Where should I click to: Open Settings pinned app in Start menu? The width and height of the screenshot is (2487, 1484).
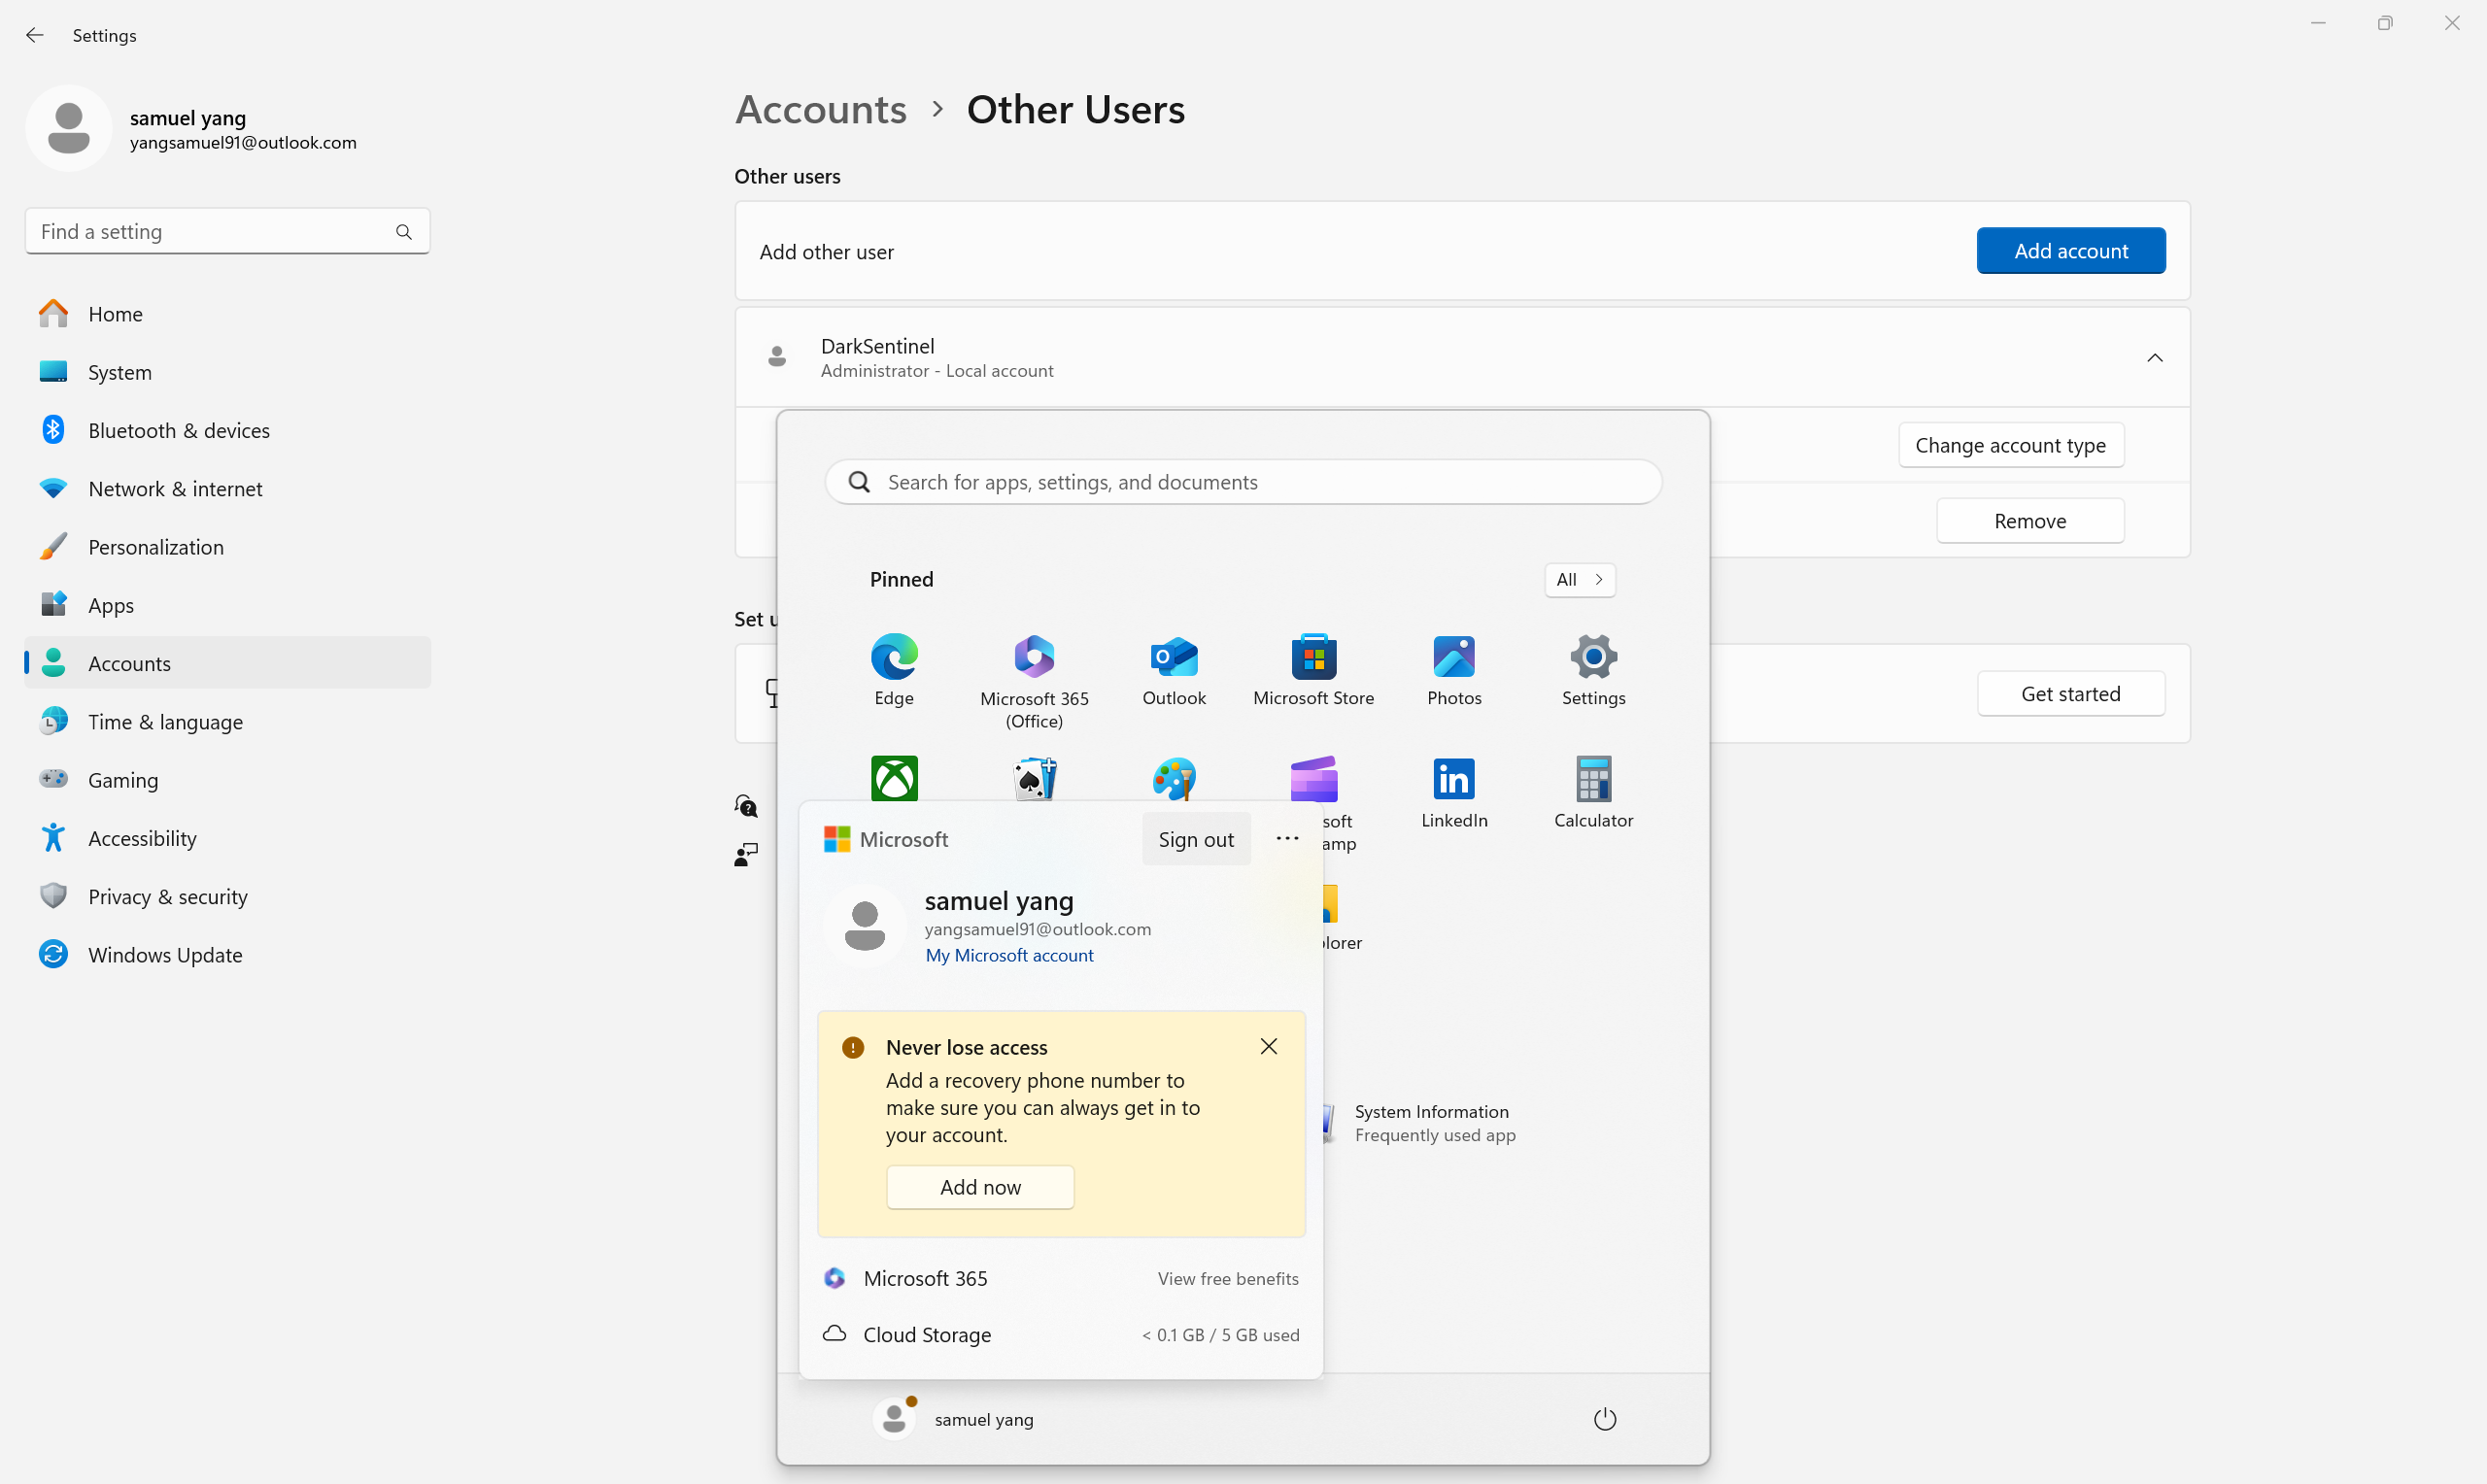pos(1593,669)
